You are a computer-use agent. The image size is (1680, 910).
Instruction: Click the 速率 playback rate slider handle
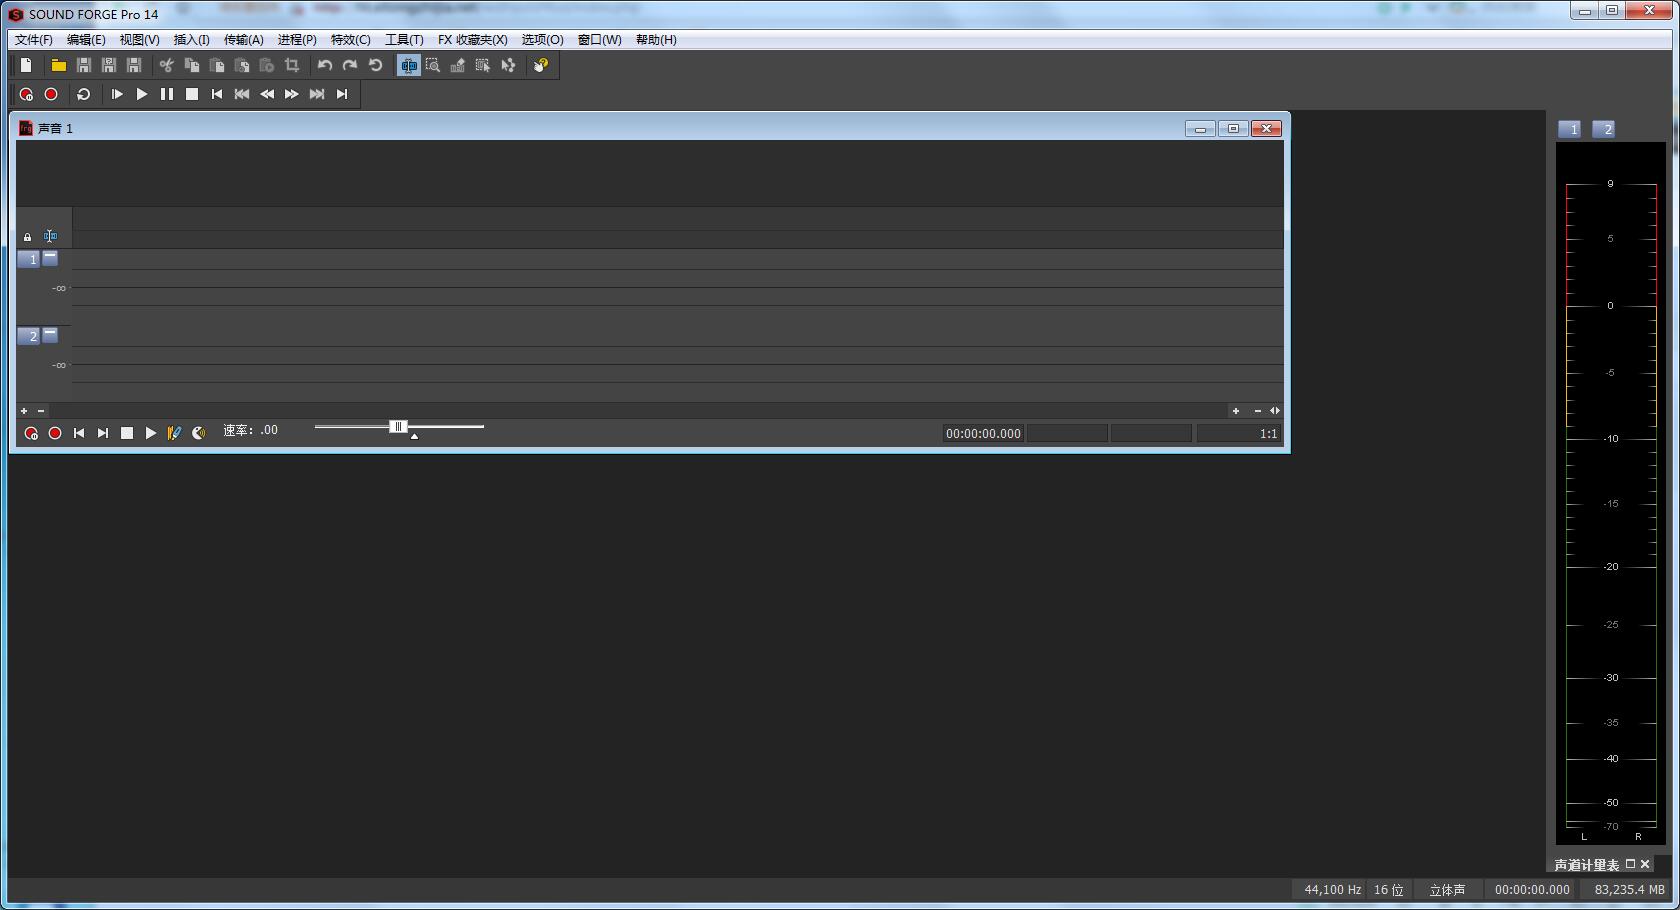tap(398, 427)
